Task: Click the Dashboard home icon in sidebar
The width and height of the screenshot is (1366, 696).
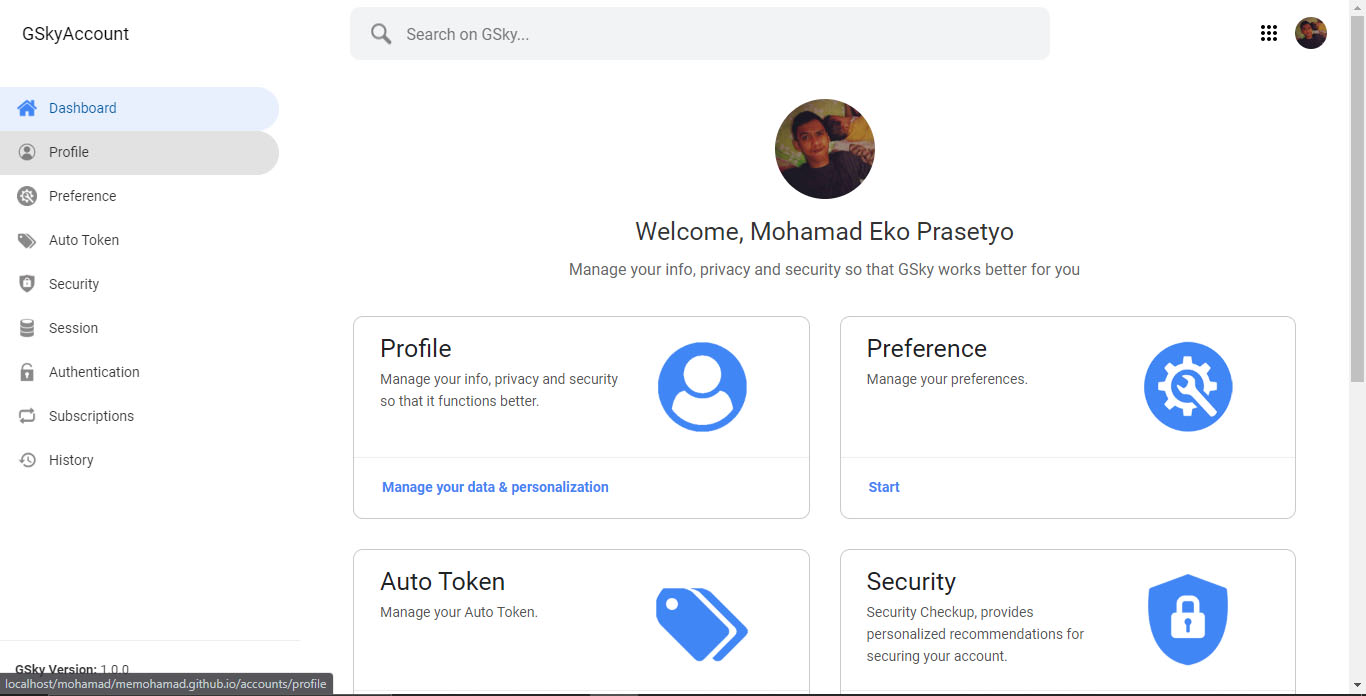Action: 27,108
